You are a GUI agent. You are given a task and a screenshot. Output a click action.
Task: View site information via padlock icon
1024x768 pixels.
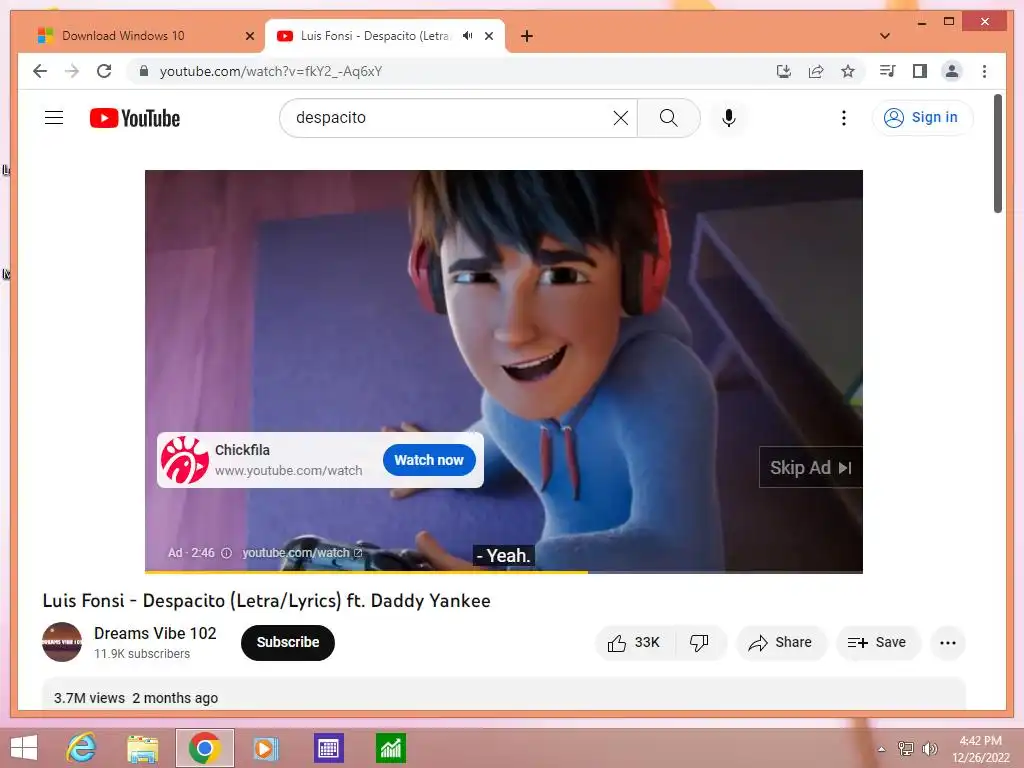pyautogui.click(x=144, y=71)
